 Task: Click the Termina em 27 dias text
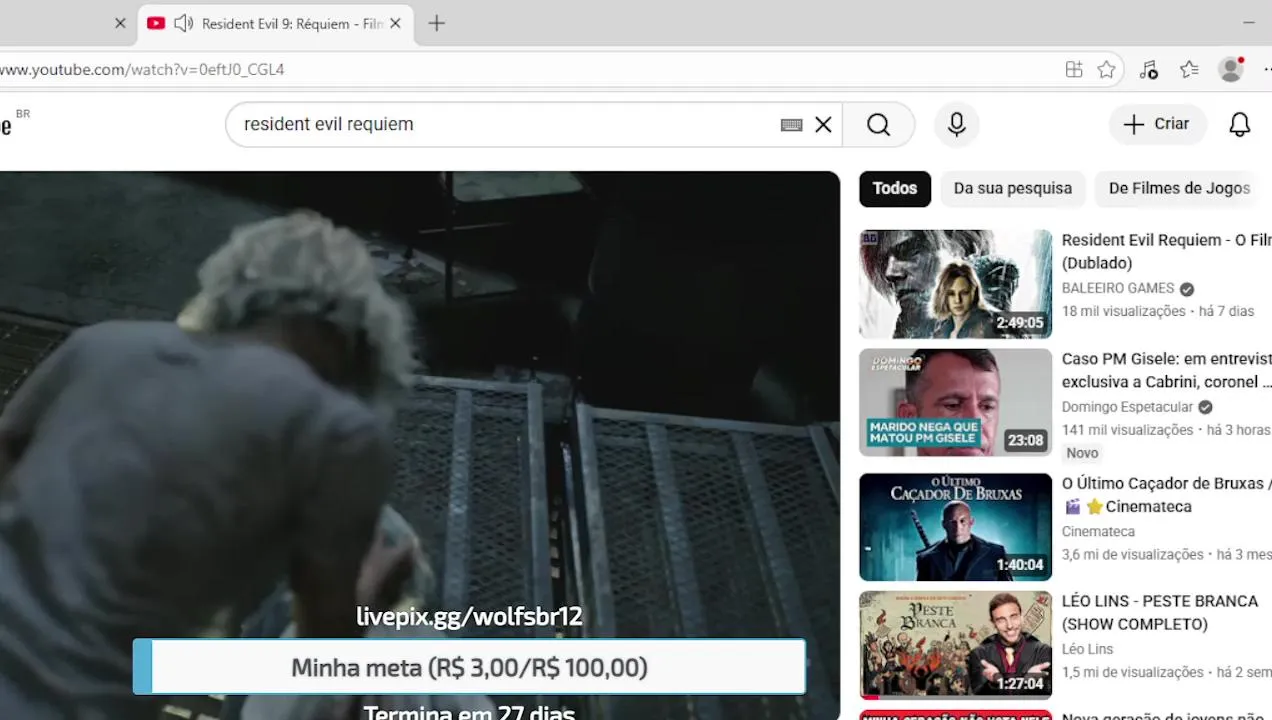click(x=469, y=712)
